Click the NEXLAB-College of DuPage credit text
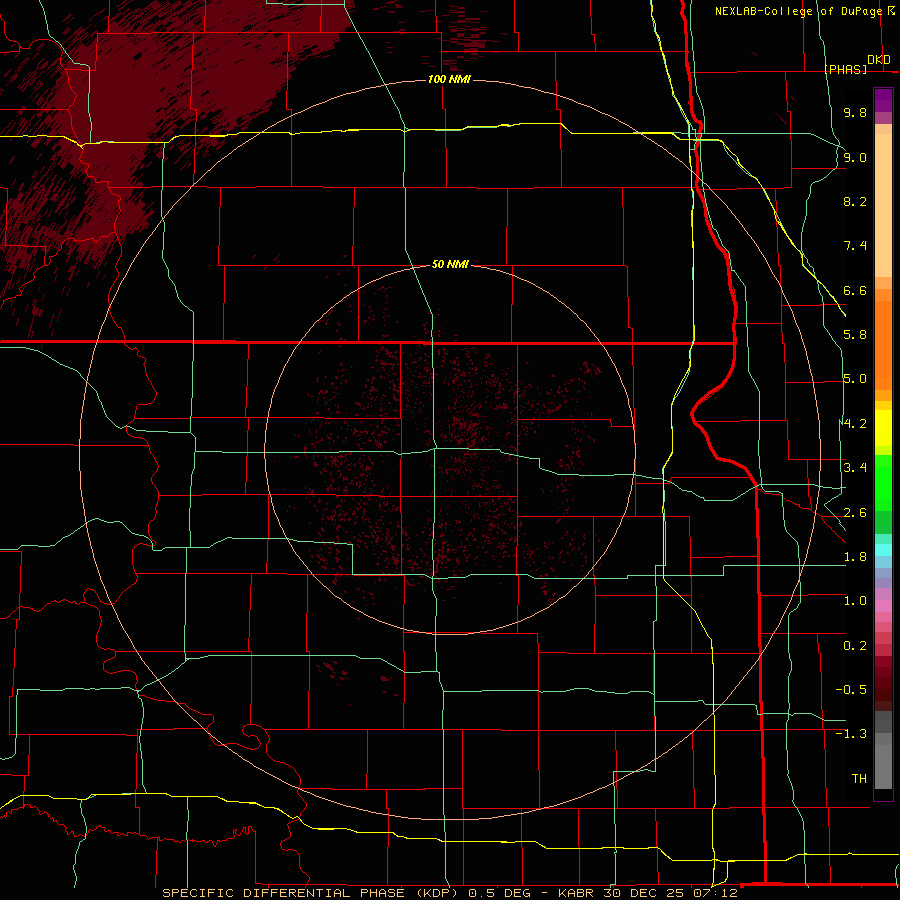The image size is (900, 900). [x=801, y=11]
